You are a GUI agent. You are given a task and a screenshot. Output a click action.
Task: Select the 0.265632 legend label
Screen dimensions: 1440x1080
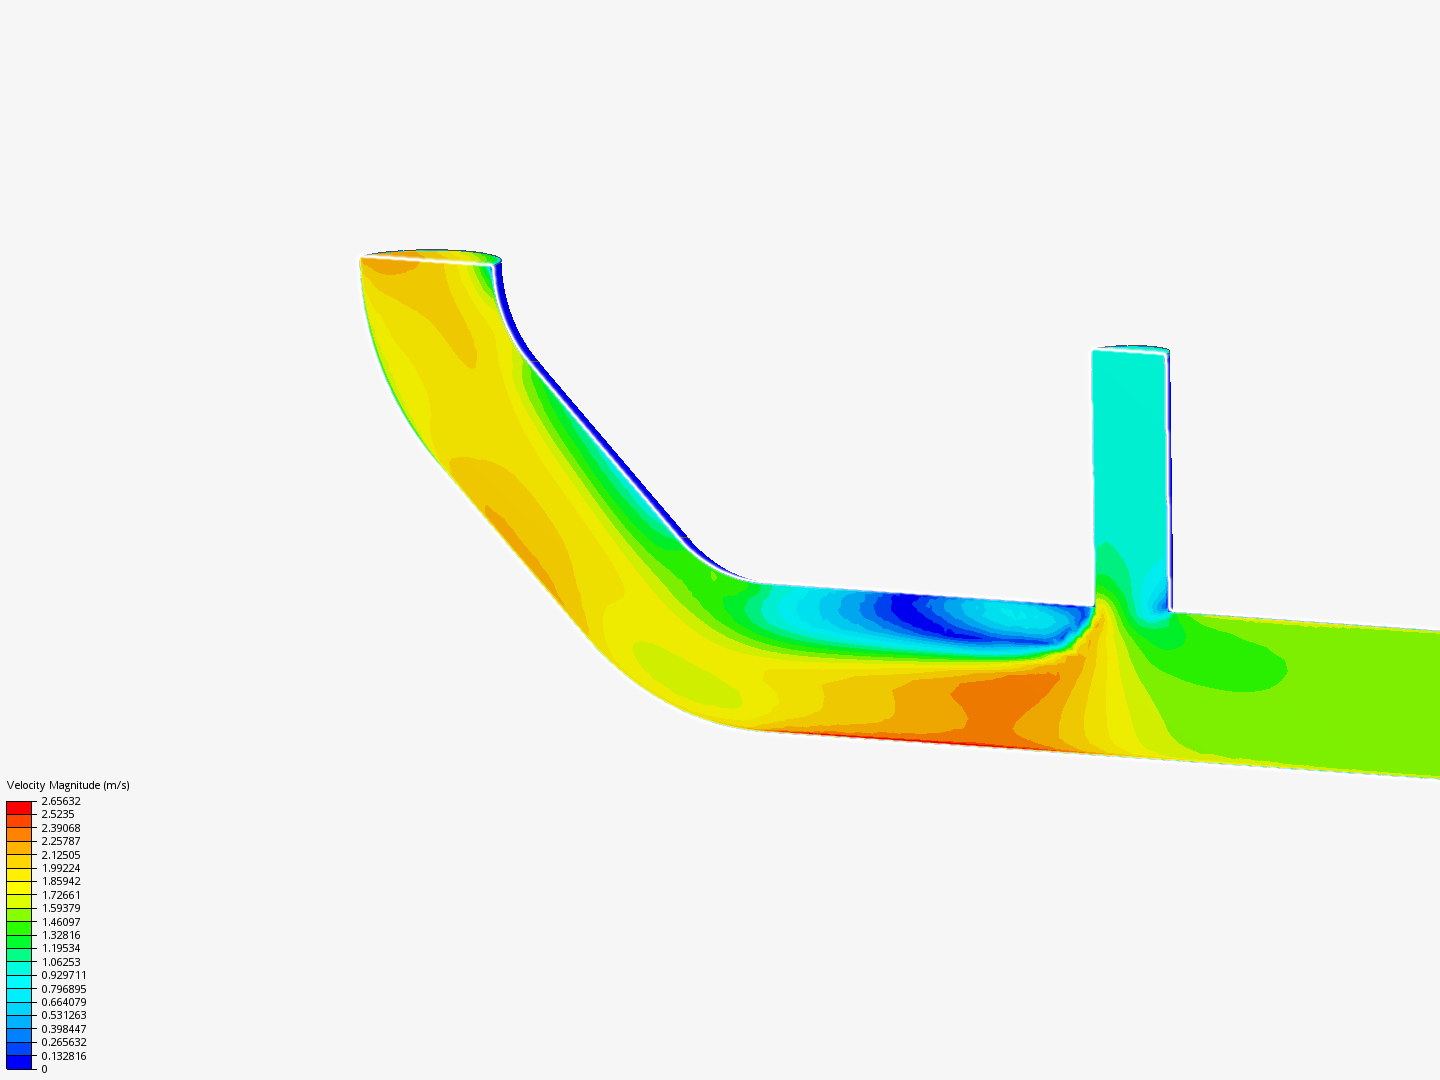[x=64, y=1042]
